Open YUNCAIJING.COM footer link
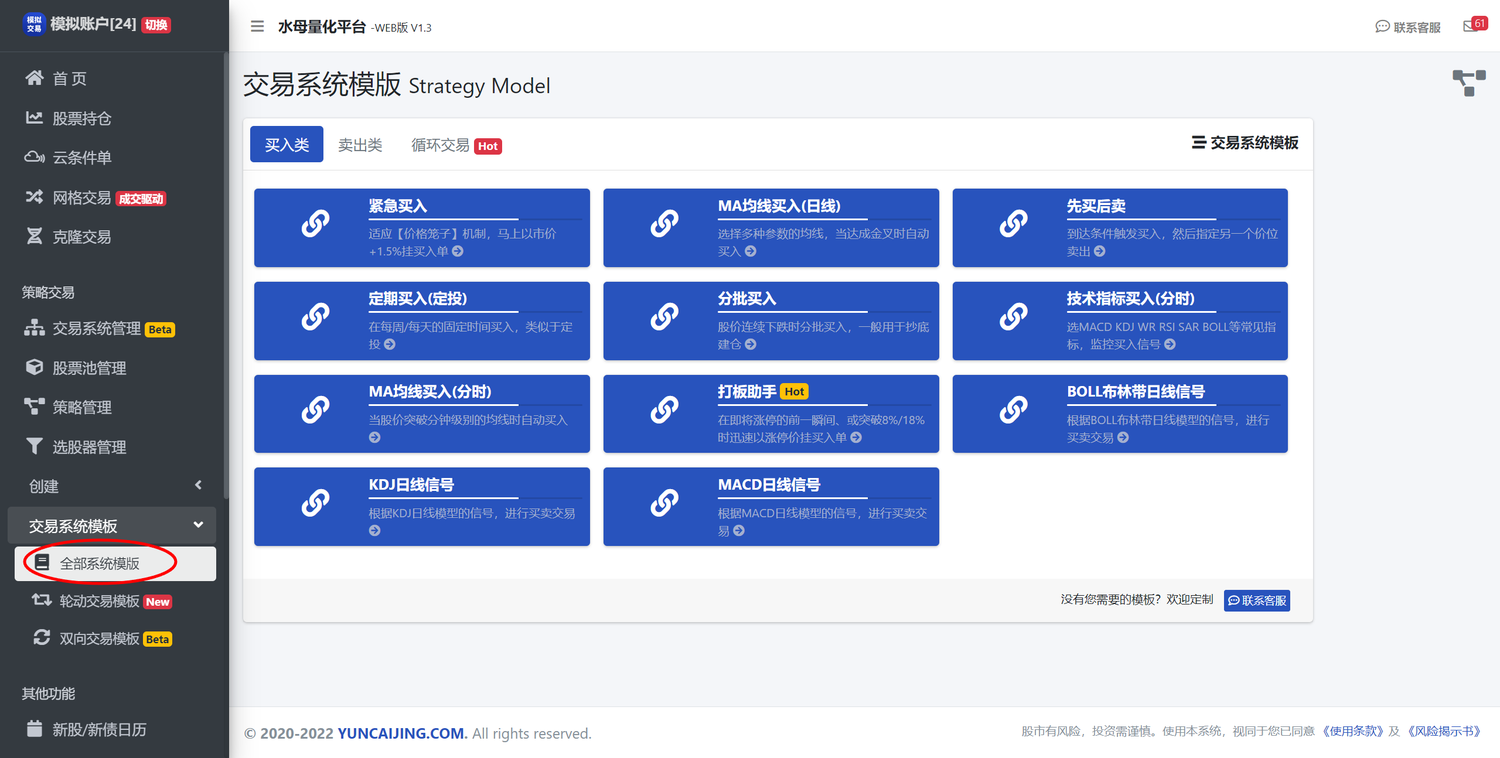This screenshot has width=1500, height=758. 401,733
